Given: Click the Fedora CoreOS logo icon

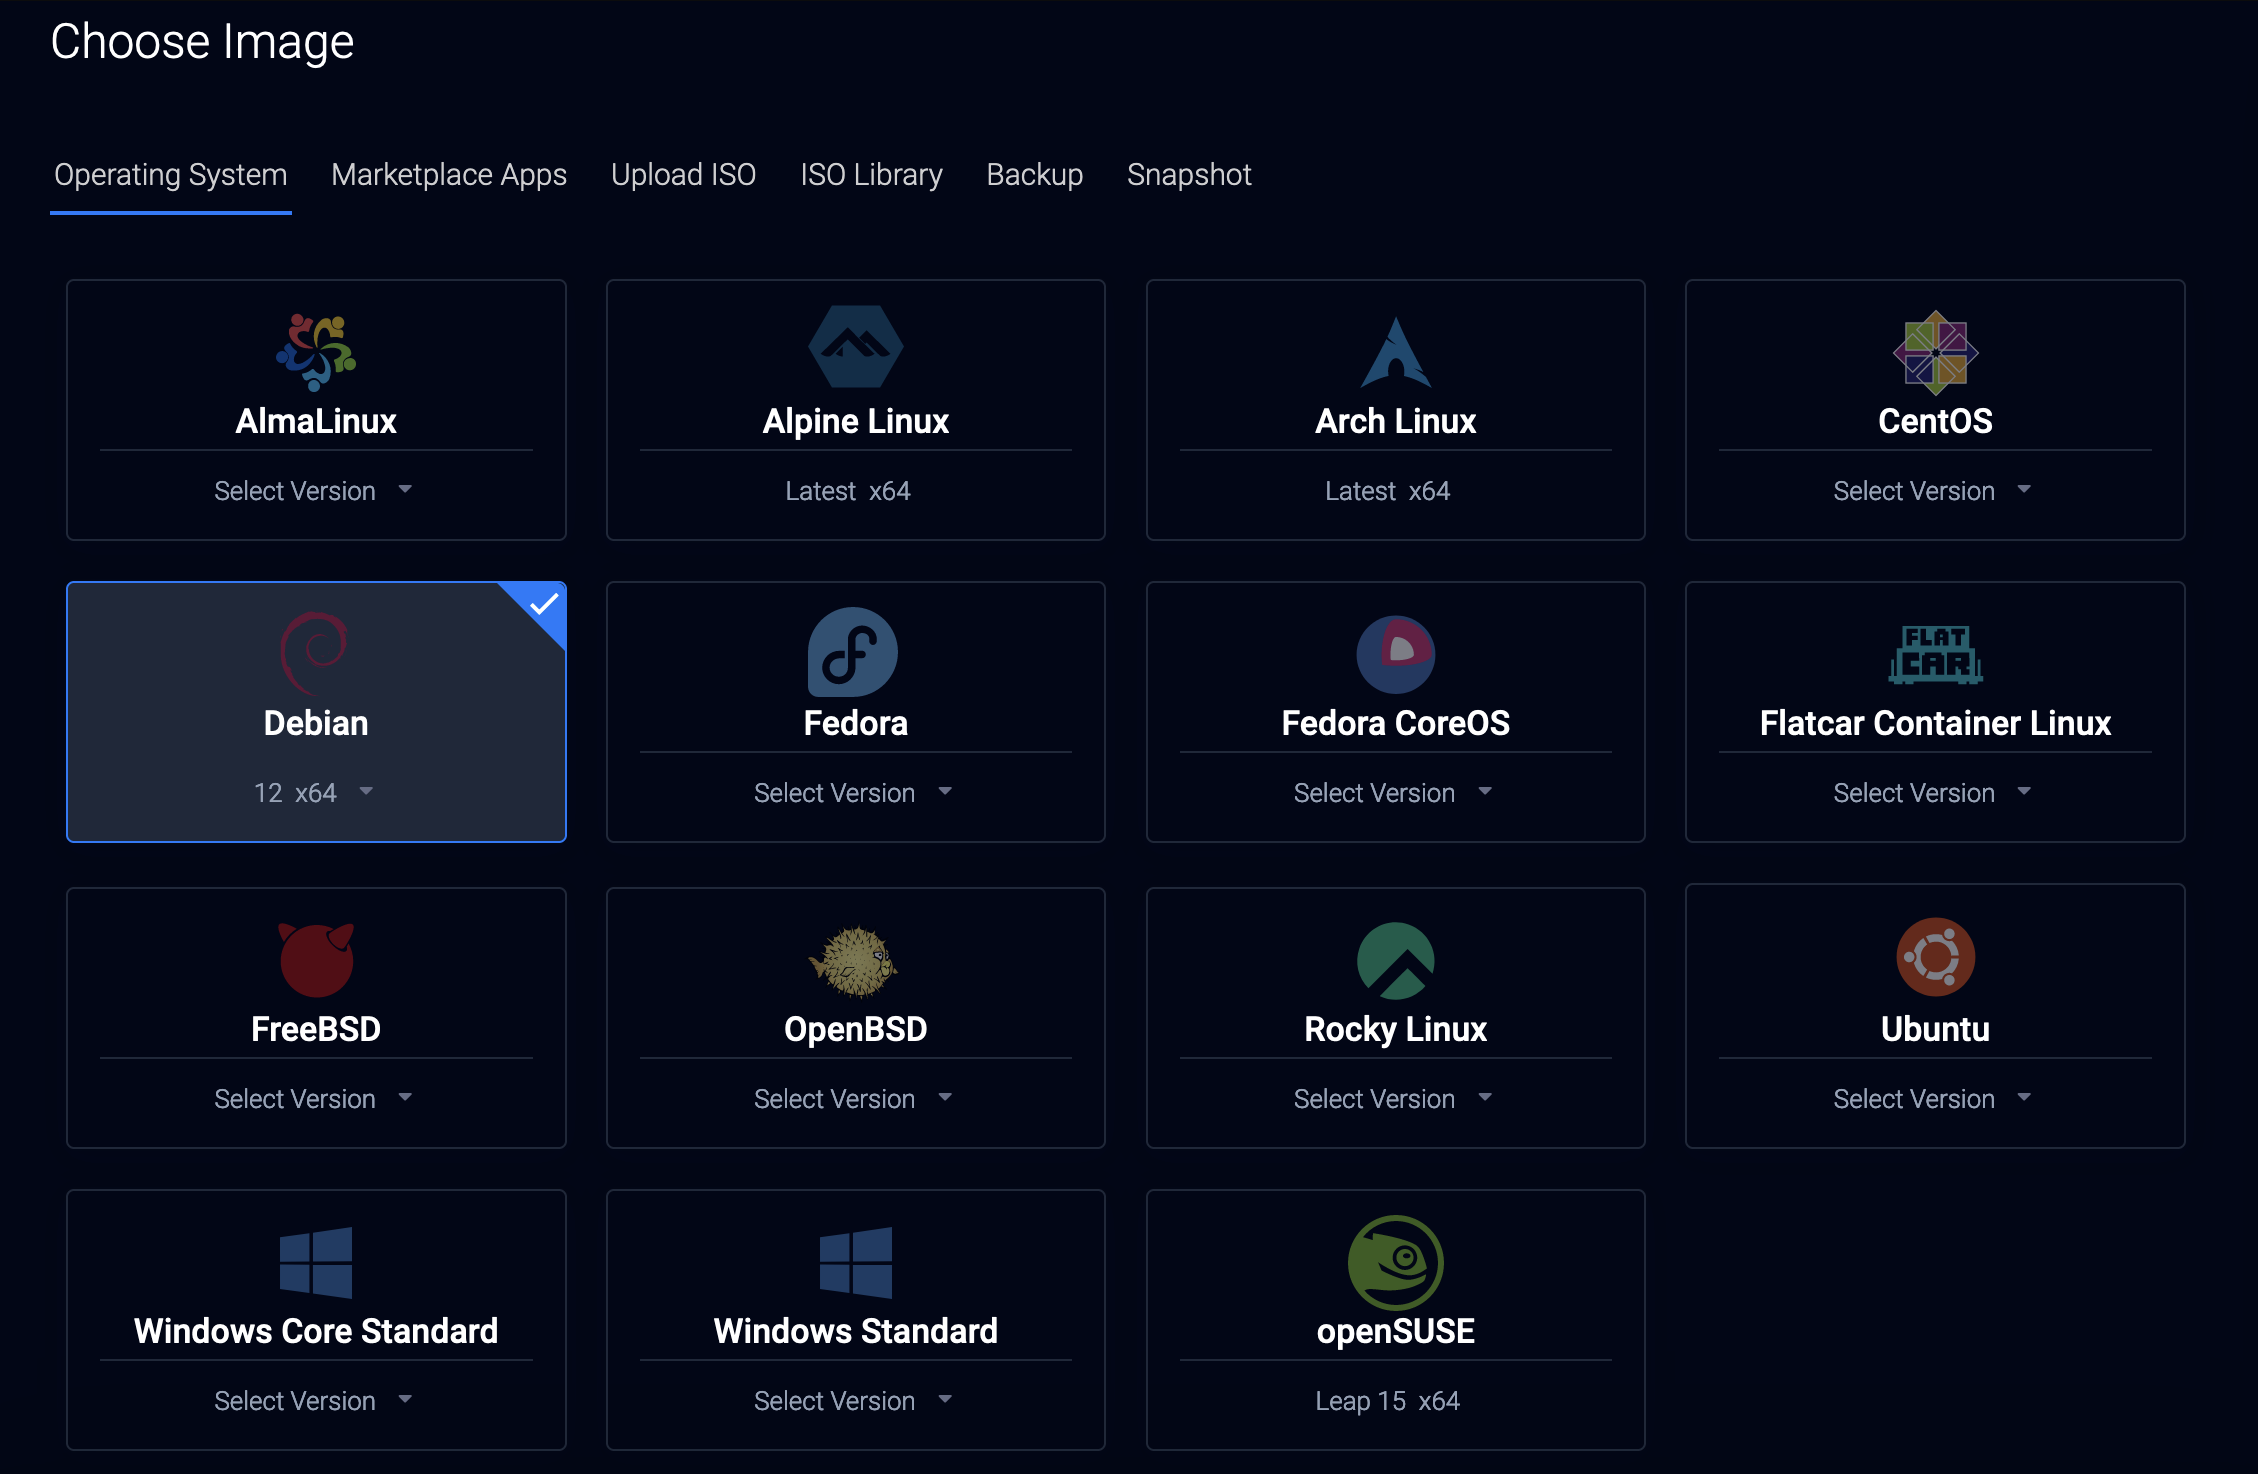Looking at the screenshot, I should (1396, 654).
